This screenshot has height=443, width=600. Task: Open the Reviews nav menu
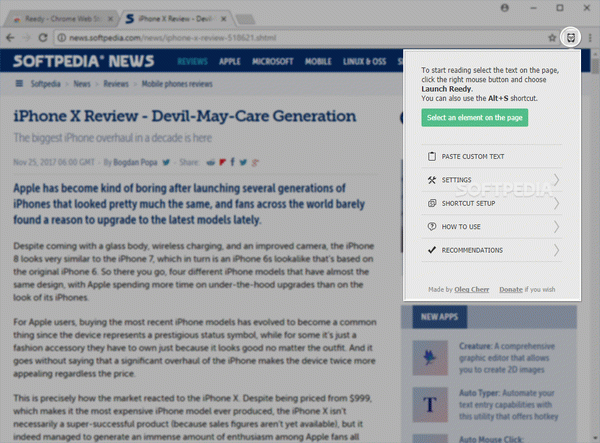[x=192, y=61]
